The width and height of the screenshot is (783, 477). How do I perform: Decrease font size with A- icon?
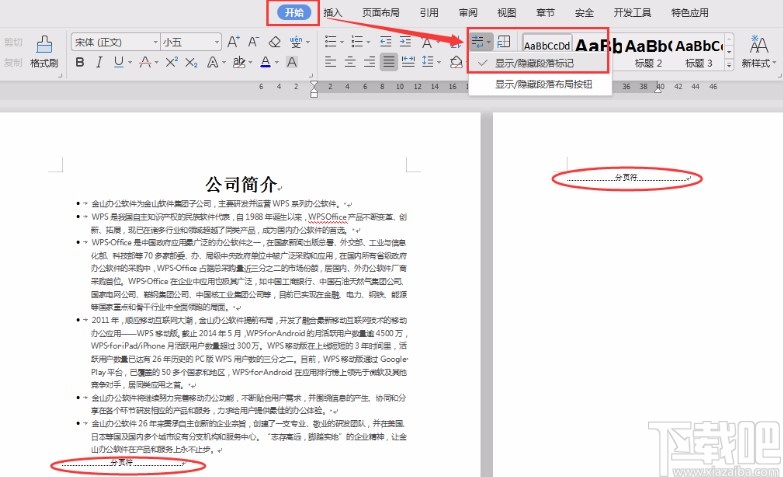tap(254, 42)
